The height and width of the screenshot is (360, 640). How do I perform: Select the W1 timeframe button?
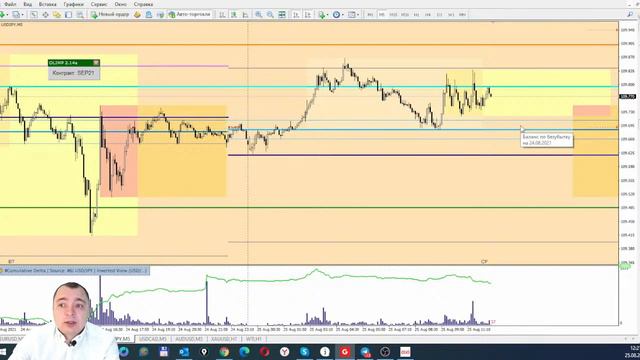[451, 15]
